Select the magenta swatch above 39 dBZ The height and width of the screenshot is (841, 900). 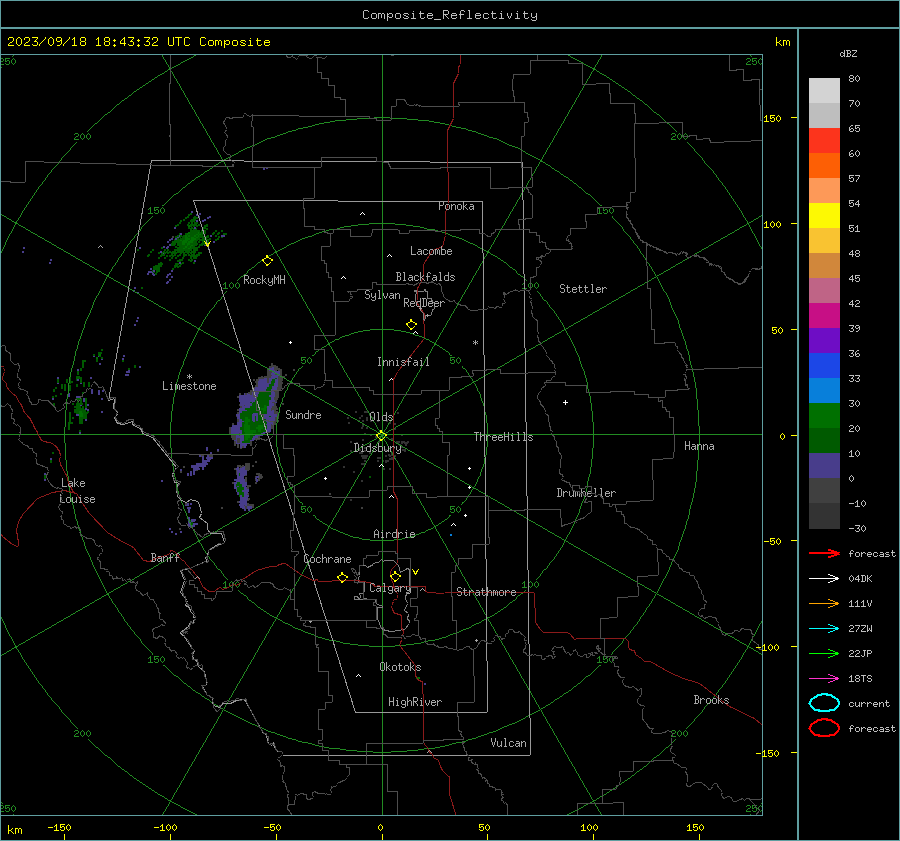click(x=824, y=316)
